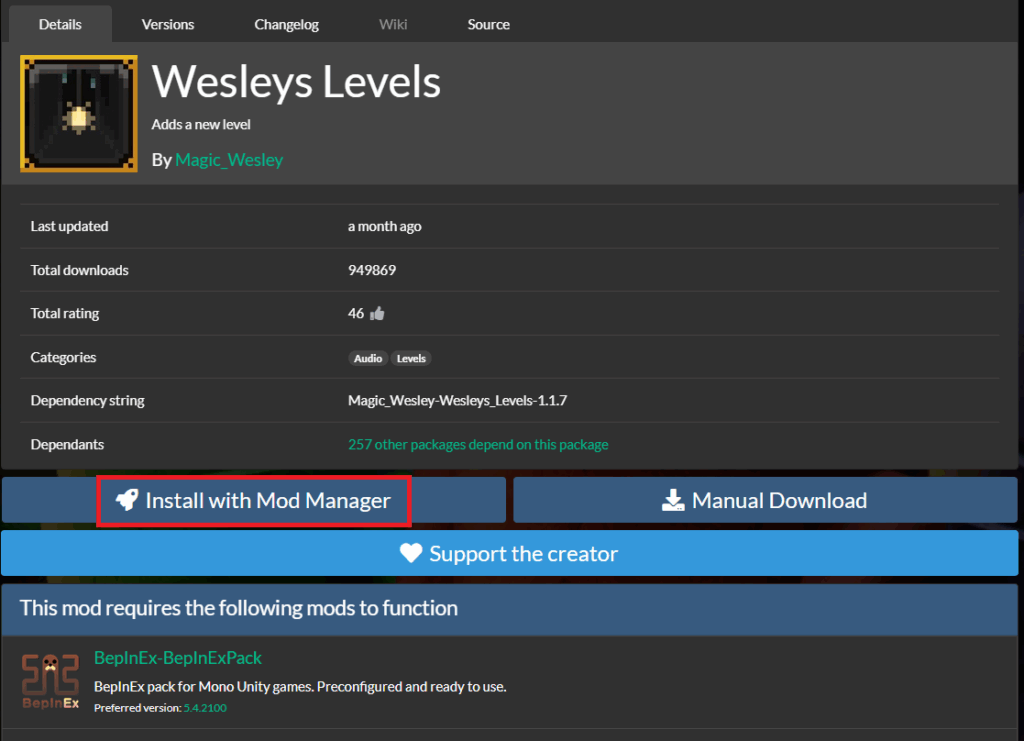This screenshot has width=1024, height=741.
Task: Click Install with Mod Manager button
Action: pos(253,500)
